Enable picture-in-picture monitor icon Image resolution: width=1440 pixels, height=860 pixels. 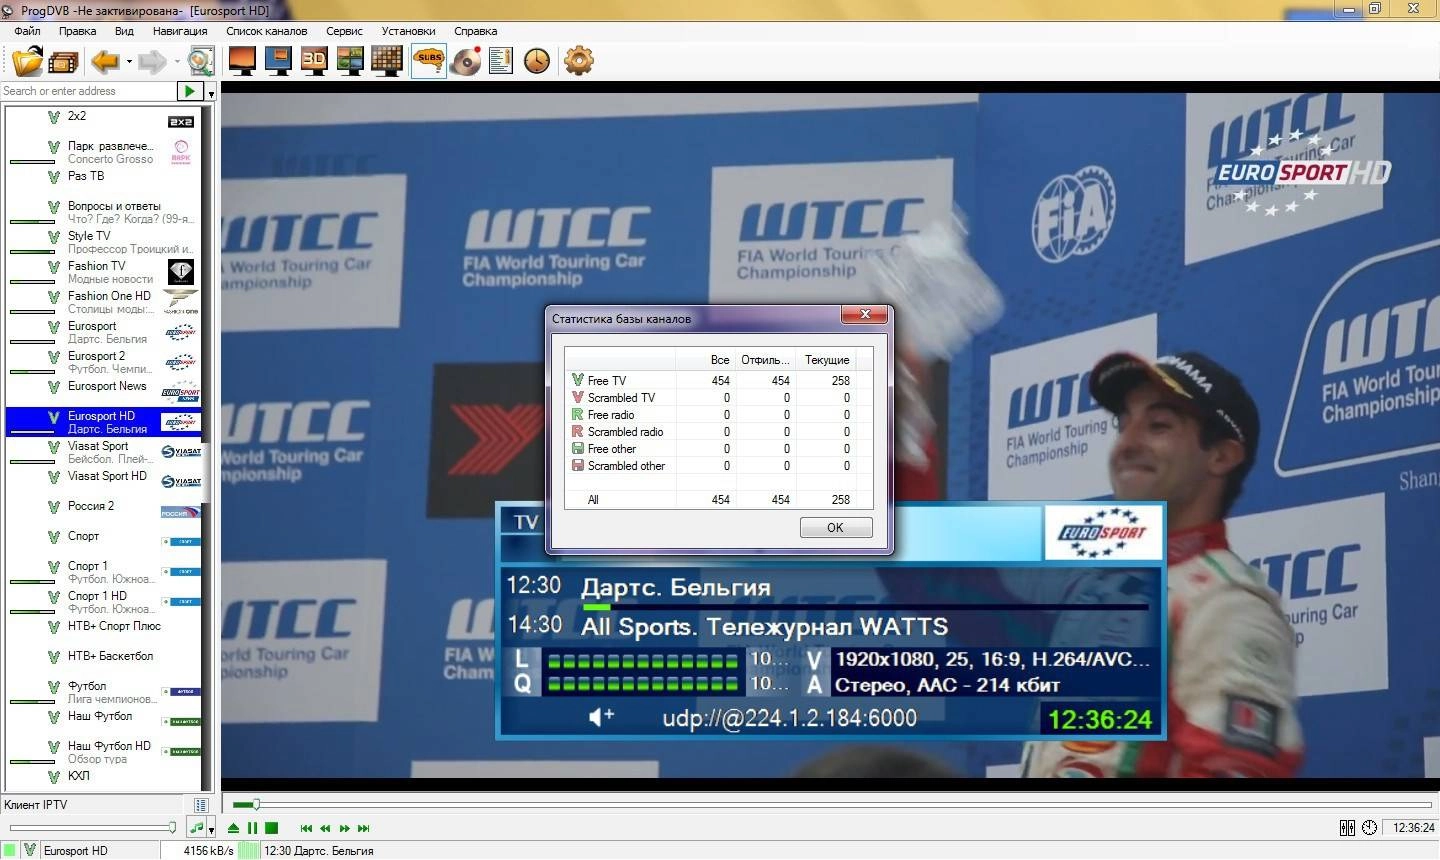(278, 61)
